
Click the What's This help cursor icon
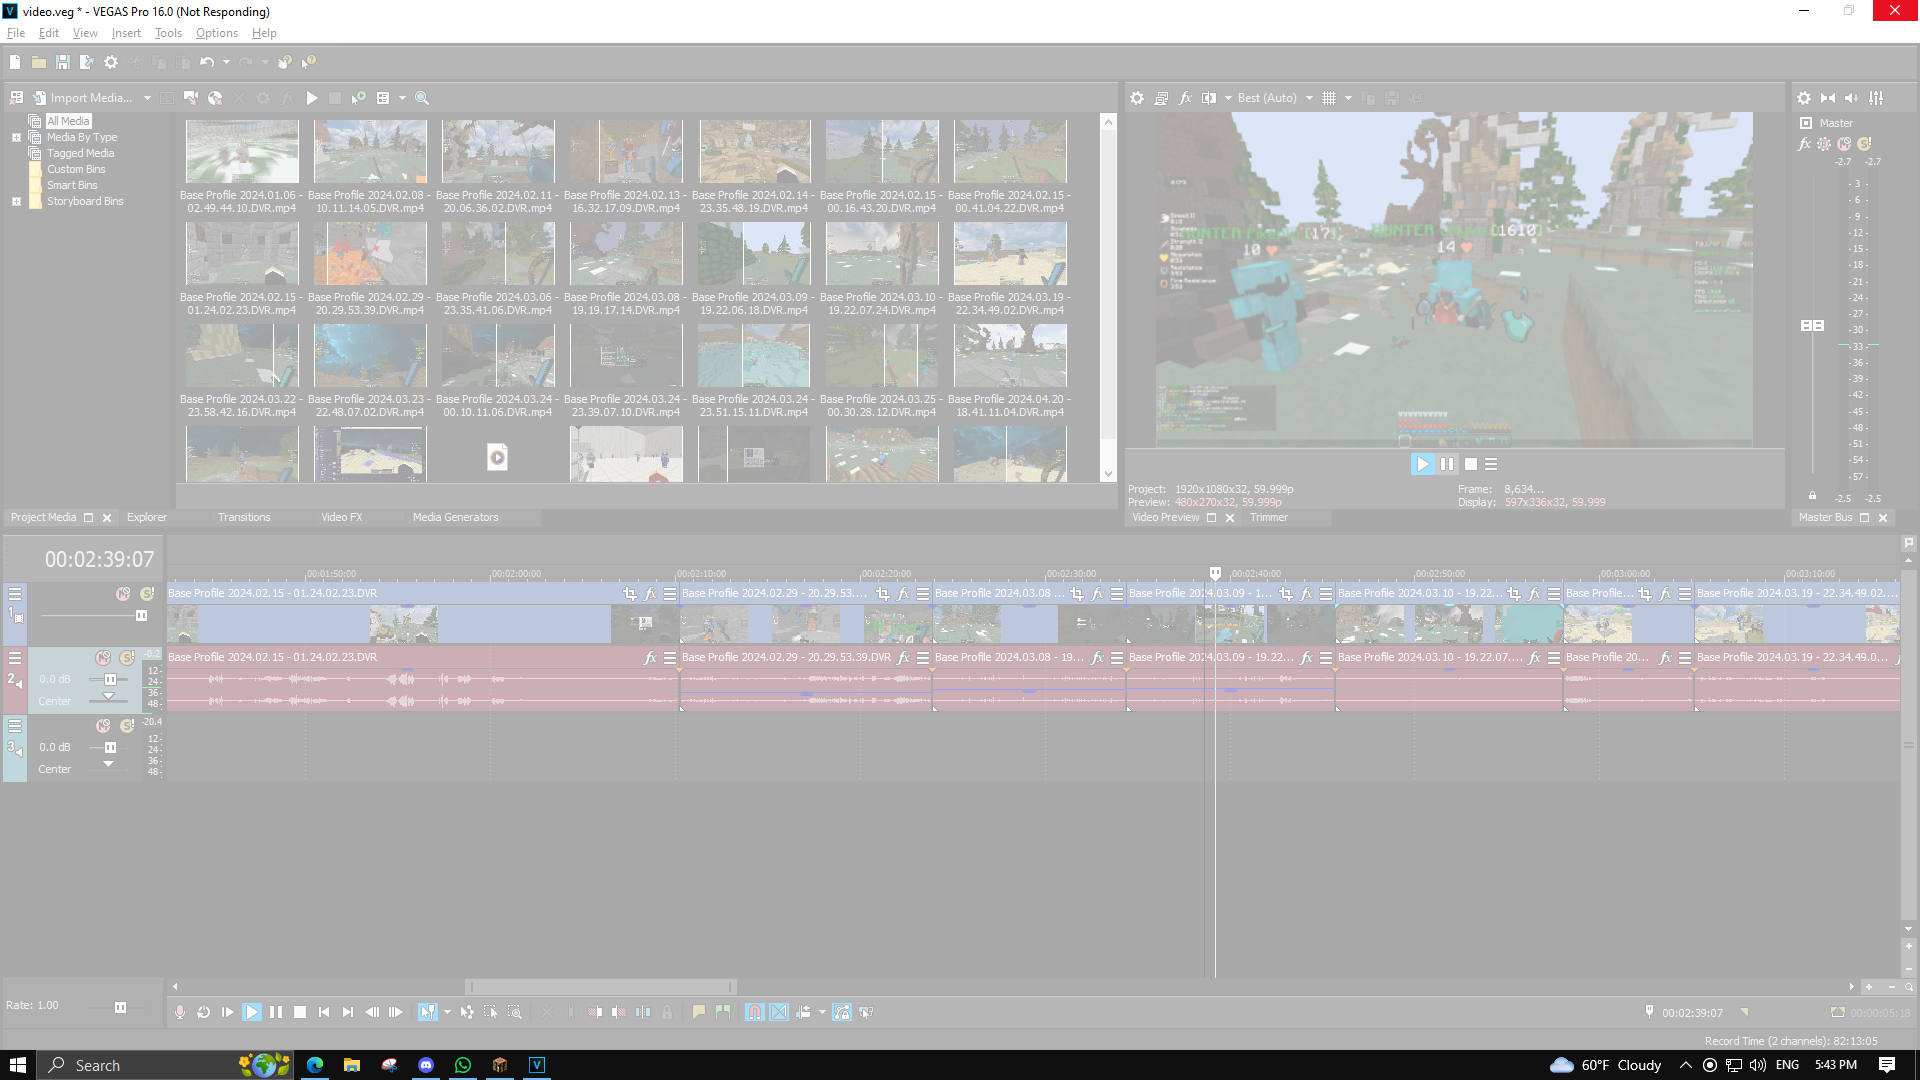pyautogui.click(x=309, y=62)
